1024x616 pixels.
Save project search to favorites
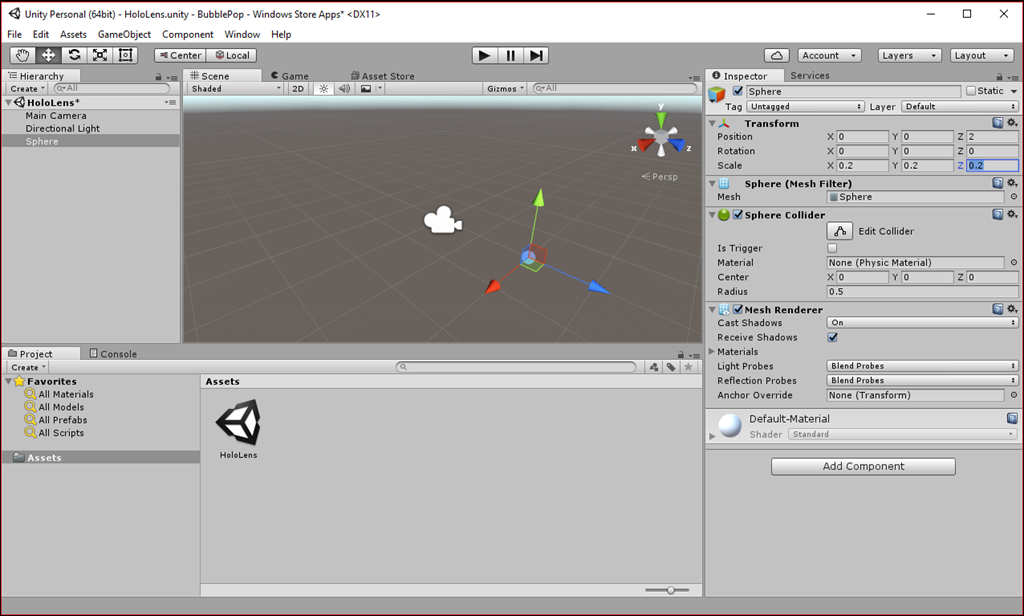(x=688, y=367)
